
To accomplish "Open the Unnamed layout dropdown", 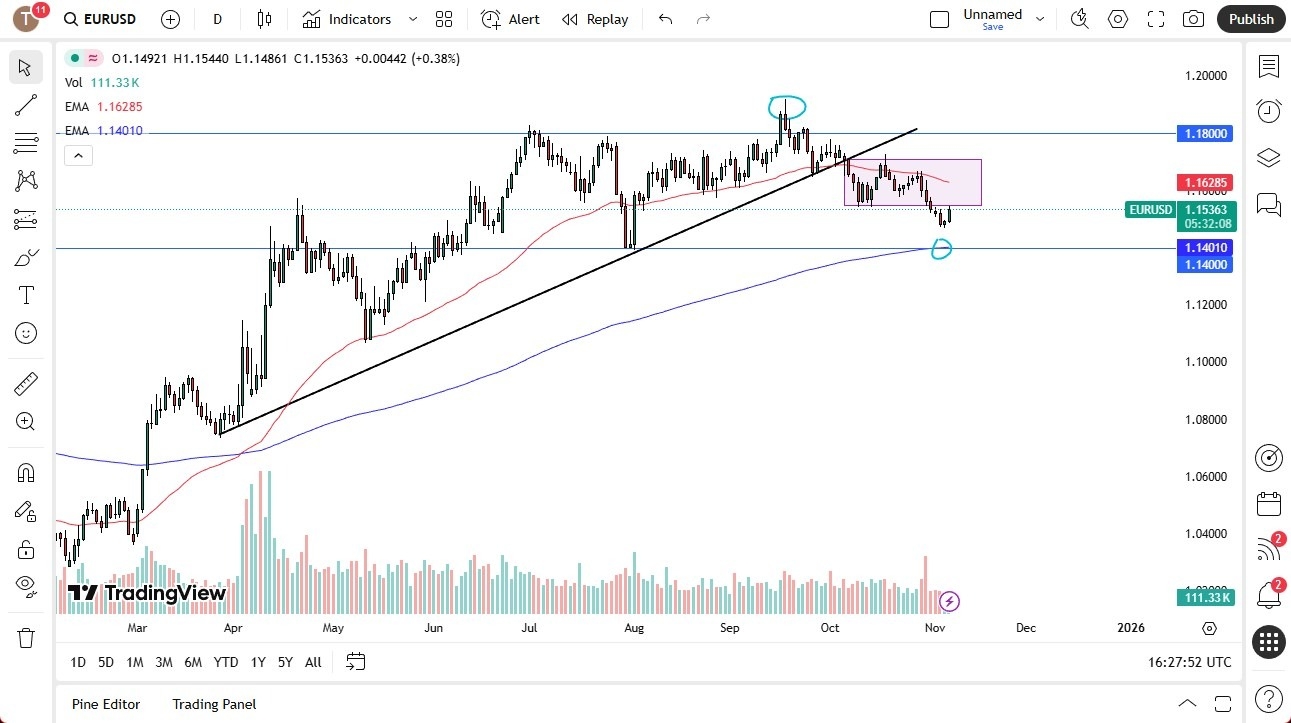I will pyautogui.click(x=1039, y=18).
